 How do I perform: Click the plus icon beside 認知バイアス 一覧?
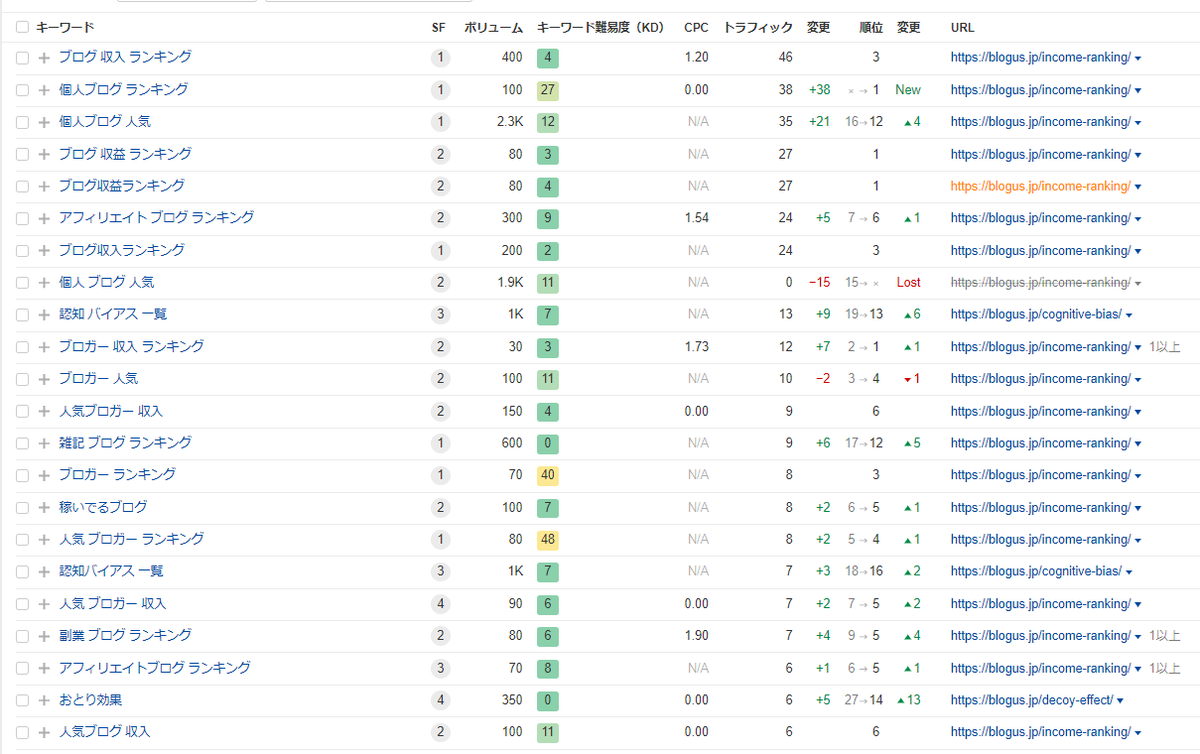tap(44, 572)
